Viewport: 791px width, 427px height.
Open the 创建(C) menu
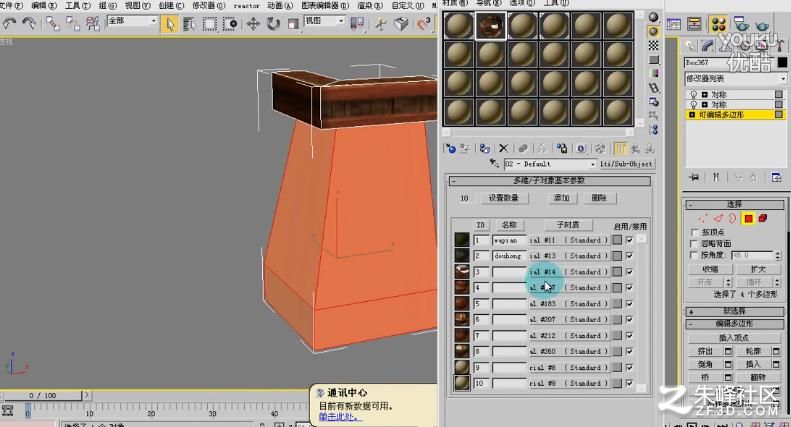(171, 6)
